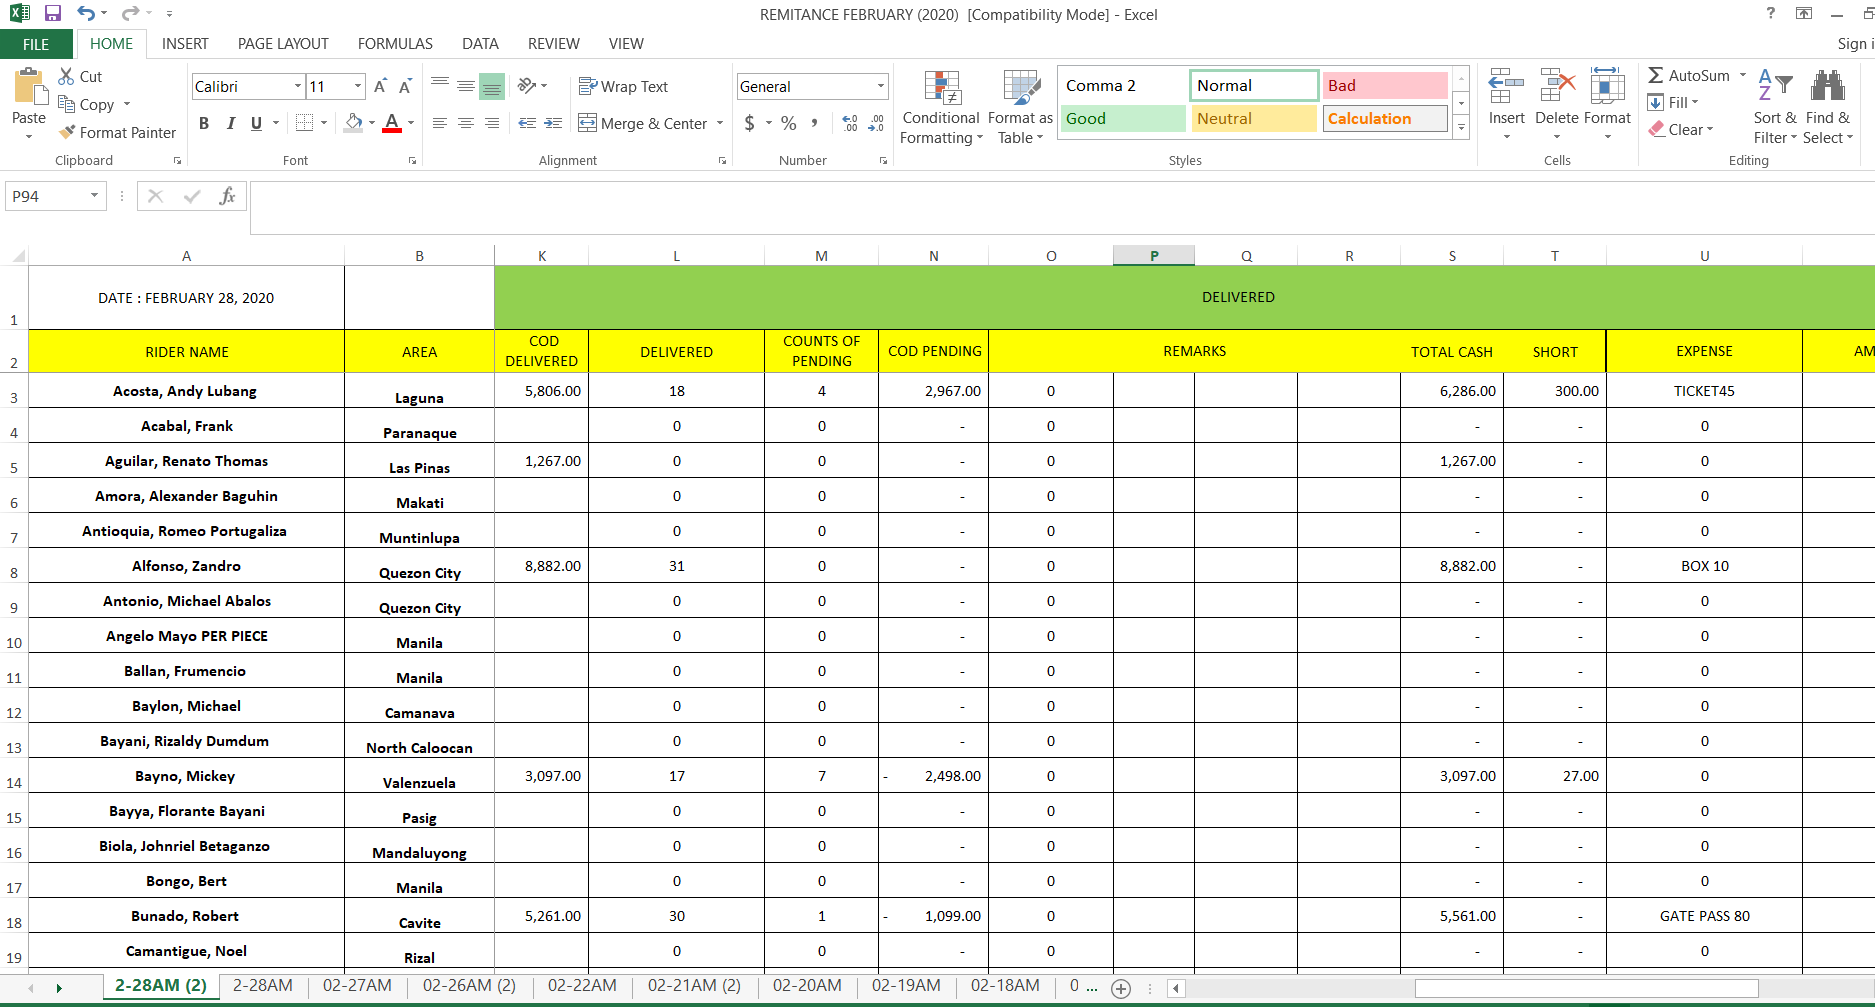Expand Fill options dropdown
The image size is (1875, 1007).
[1695, 103]
